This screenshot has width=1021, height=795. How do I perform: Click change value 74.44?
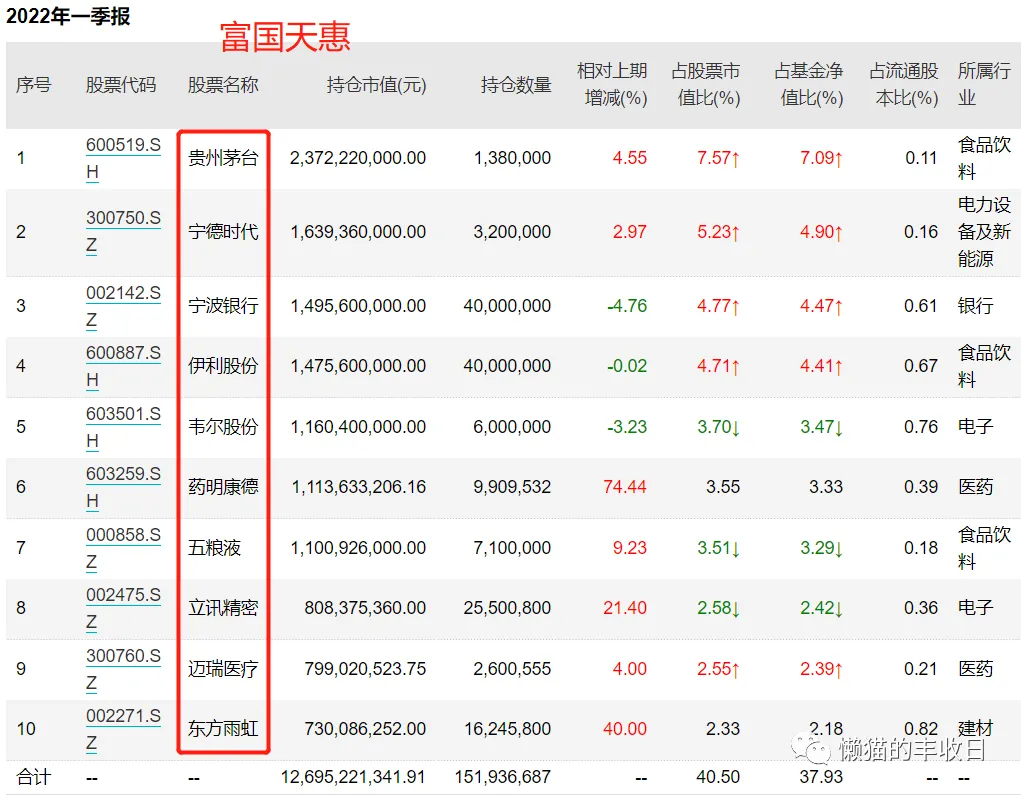pos(625,487)
